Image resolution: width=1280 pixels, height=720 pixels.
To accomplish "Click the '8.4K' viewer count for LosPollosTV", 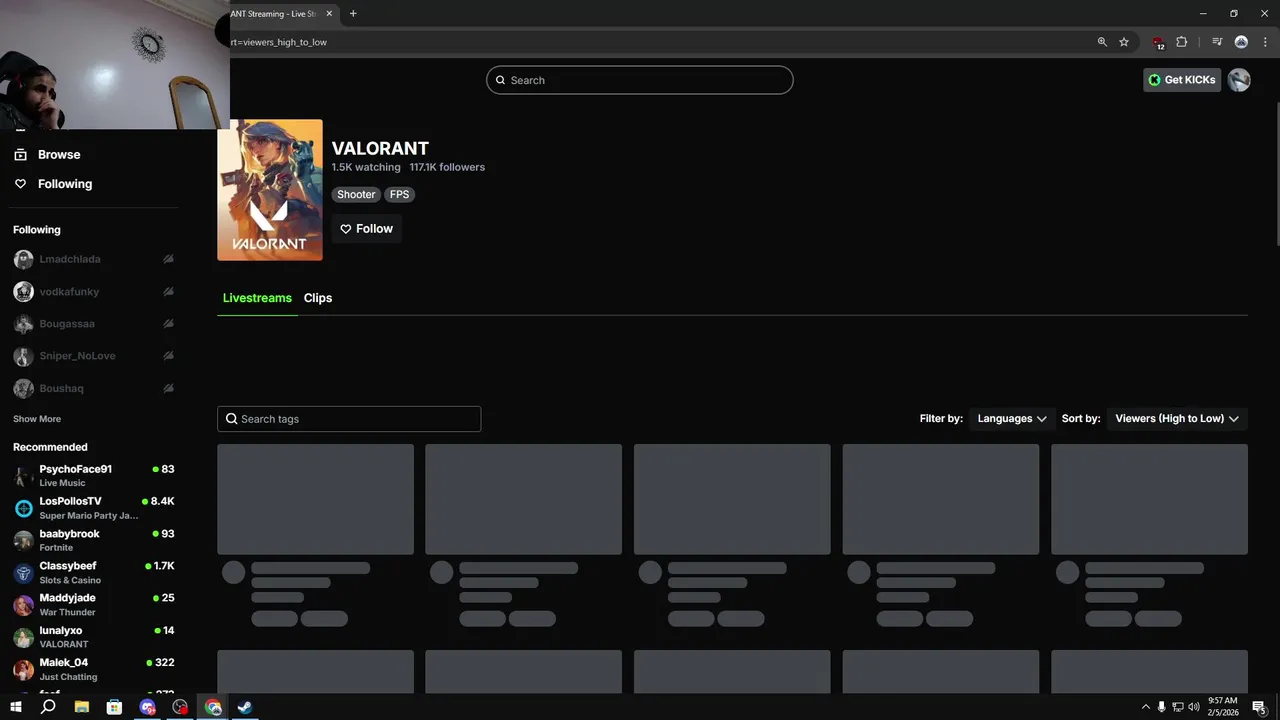I will click(x=162, y=501).
